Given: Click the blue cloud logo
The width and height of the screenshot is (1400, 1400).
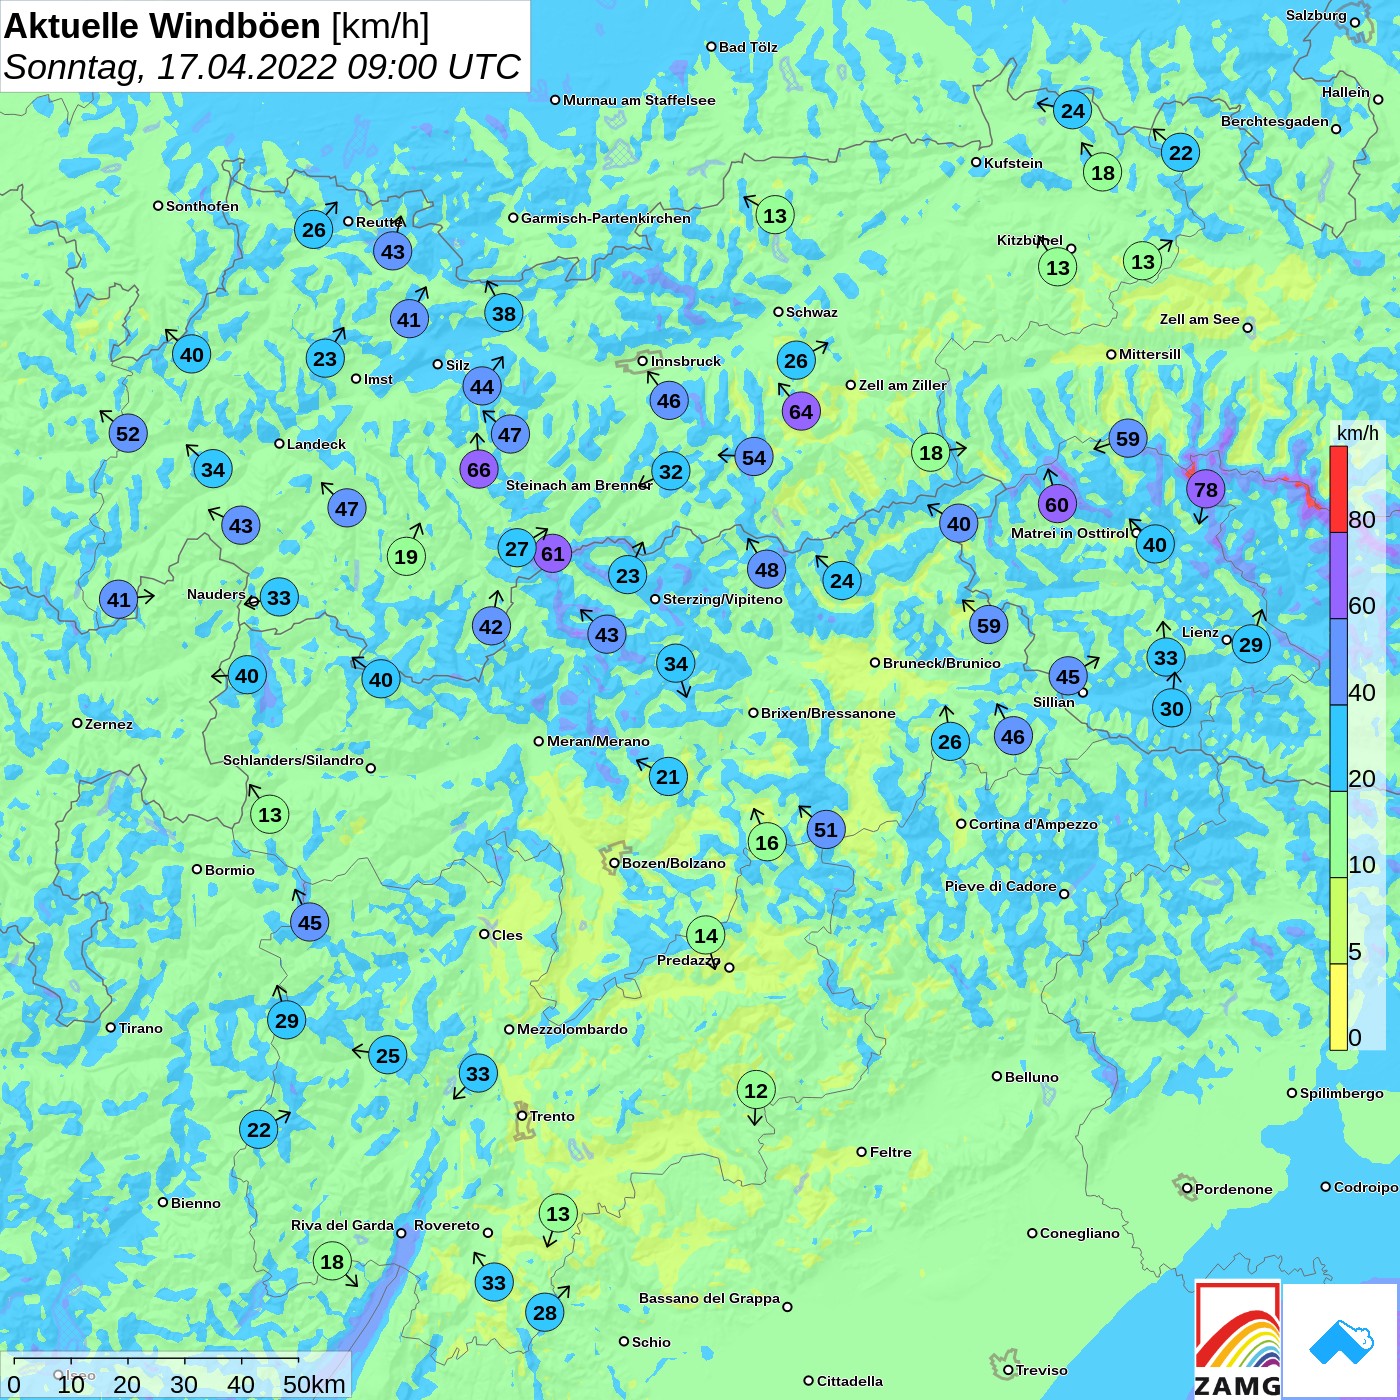Looking at the screenshot, I should (x=1340, y=1340).
